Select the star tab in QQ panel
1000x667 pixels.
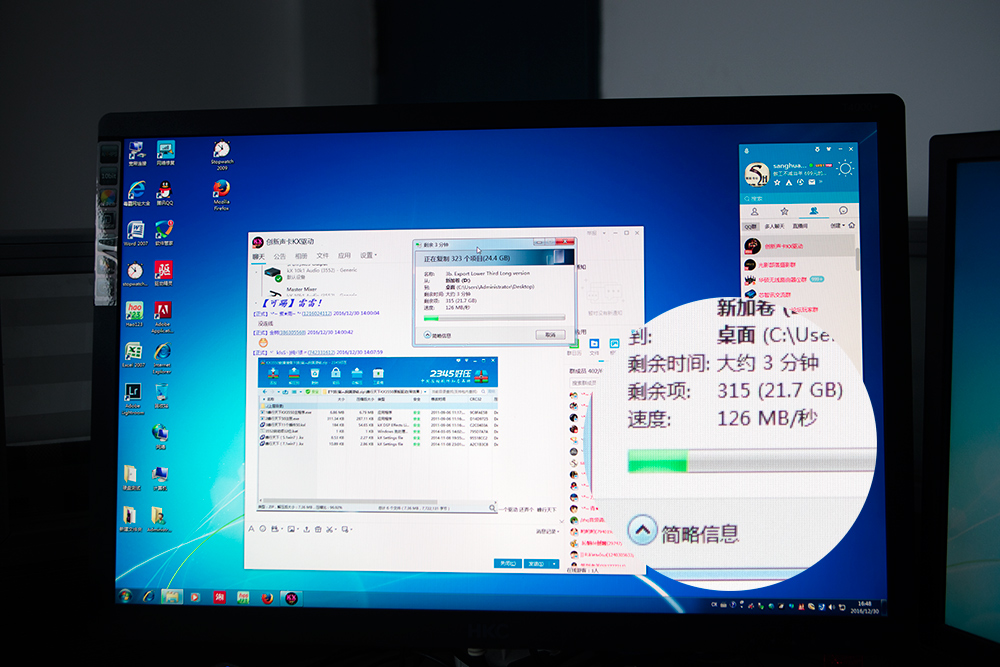(x=784, y=211)
